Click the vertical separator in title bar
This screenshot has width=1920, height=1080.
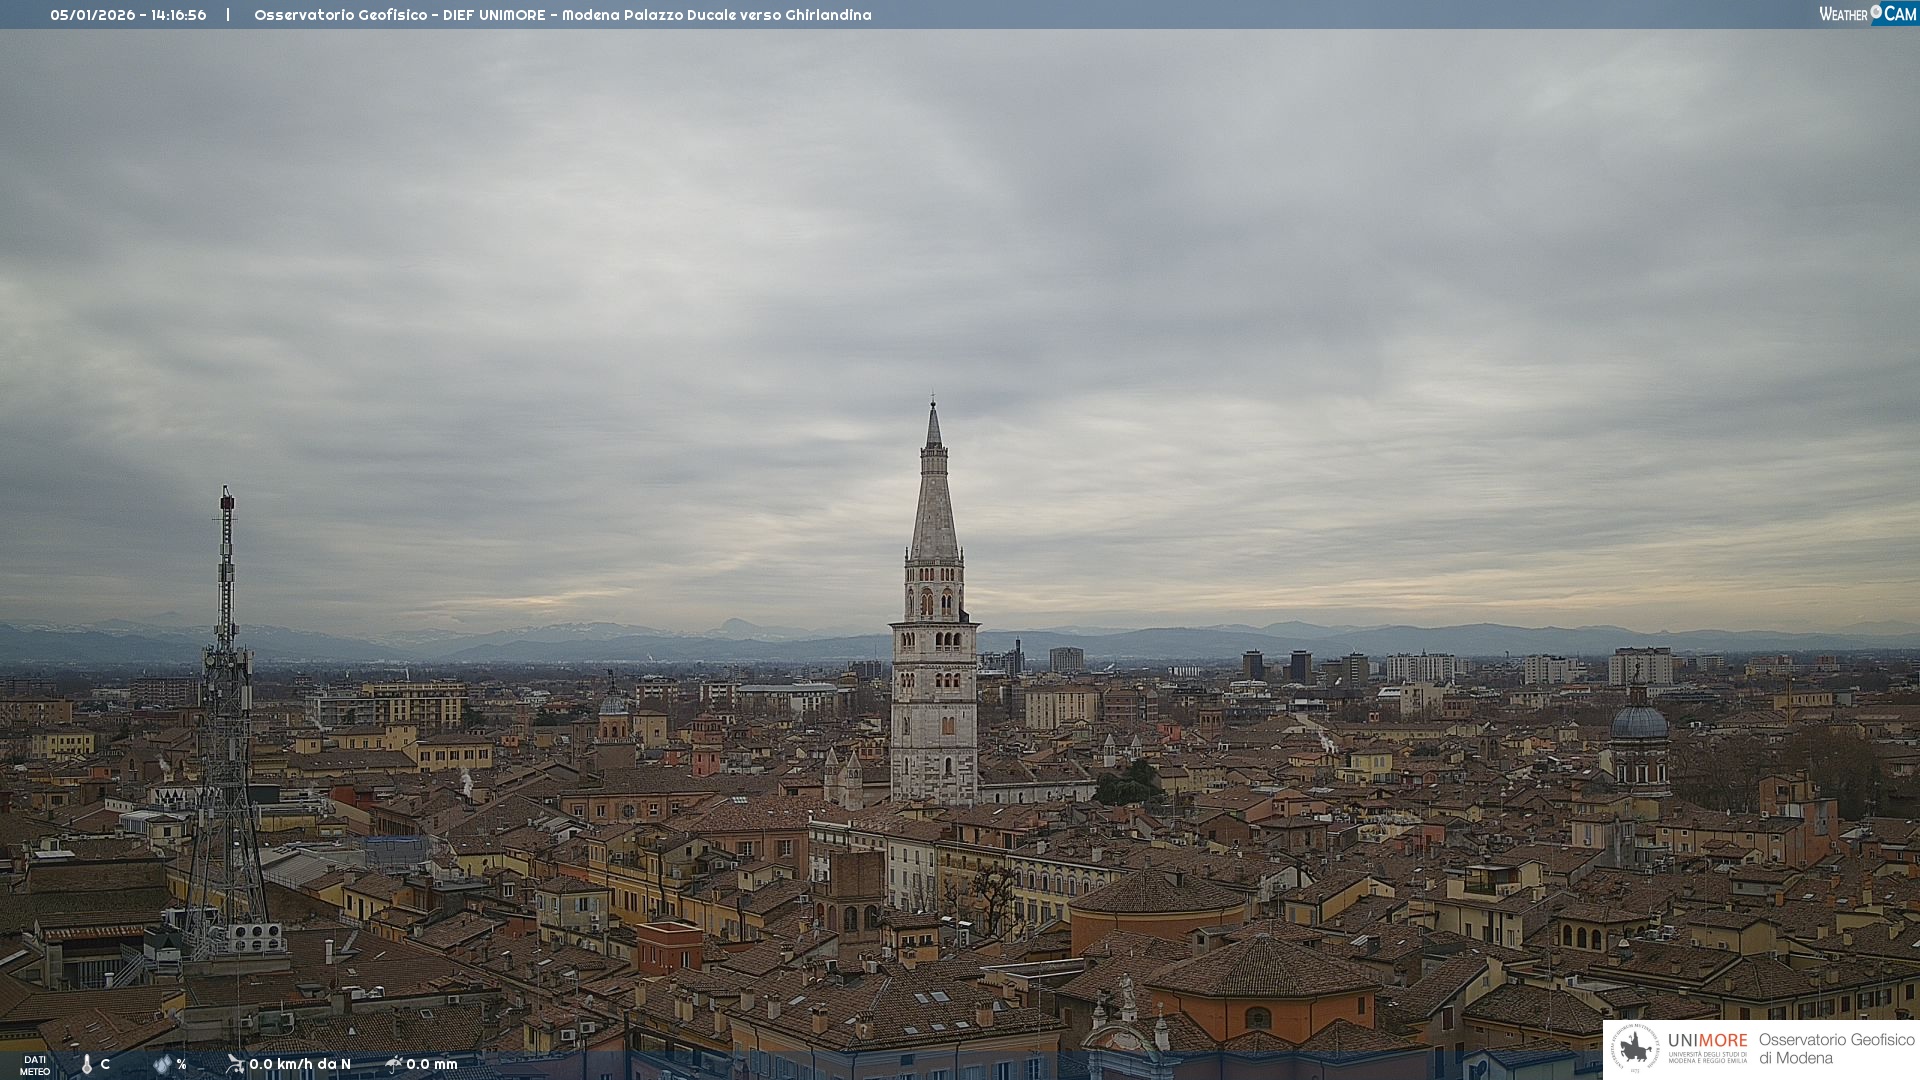pos(228,15)
